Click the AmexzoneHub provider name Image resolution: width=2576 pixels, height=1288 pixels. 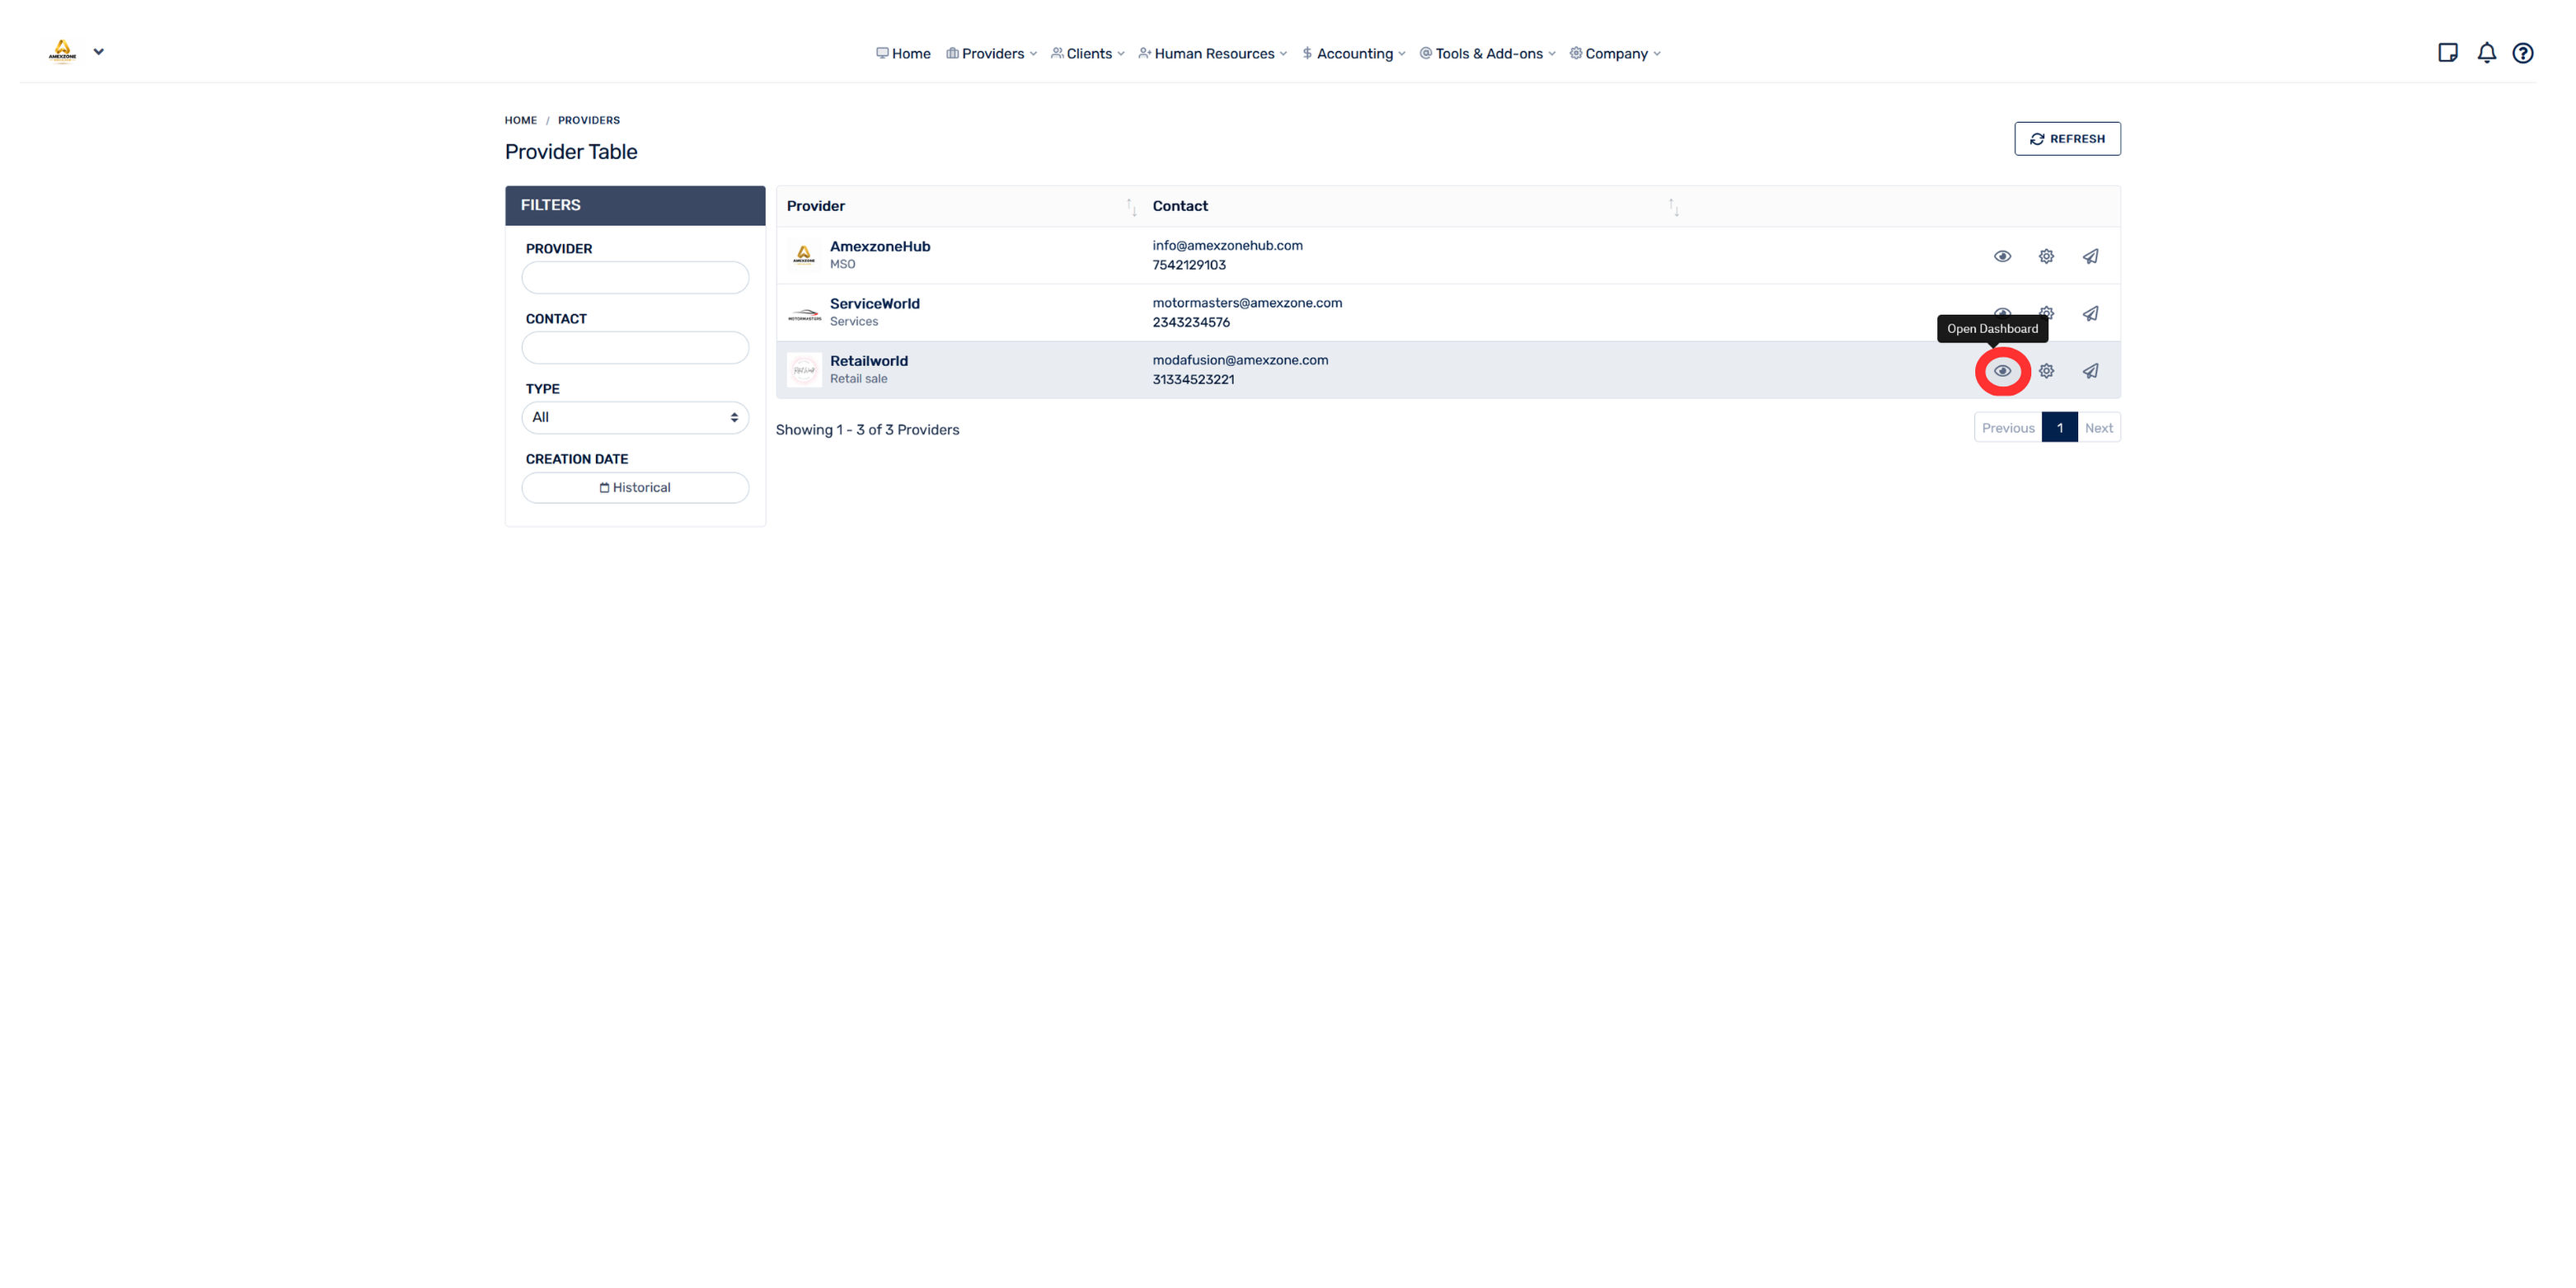point(880,247)
